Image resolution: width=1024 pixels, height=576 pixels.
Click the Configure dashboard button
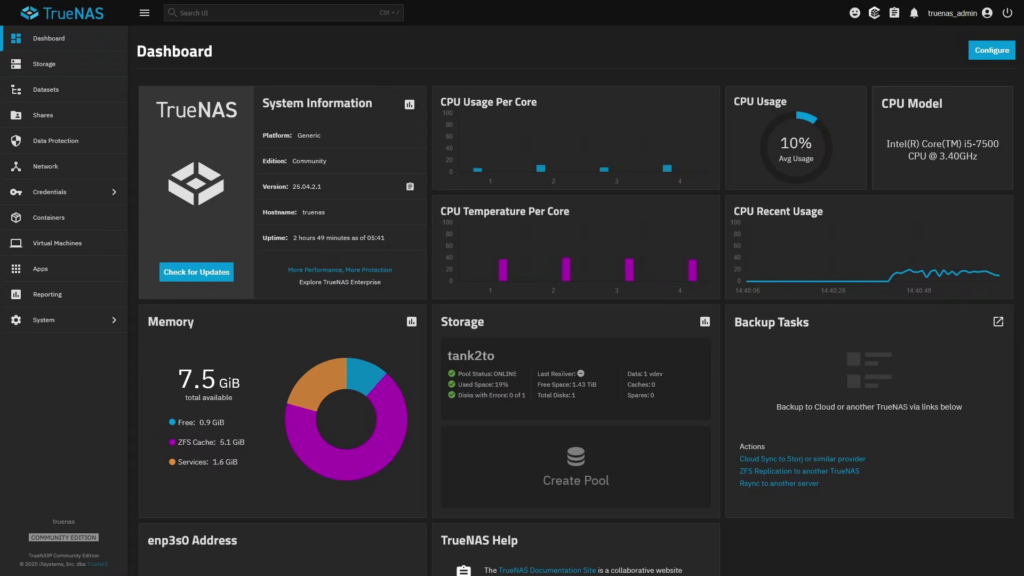[991, 50]
